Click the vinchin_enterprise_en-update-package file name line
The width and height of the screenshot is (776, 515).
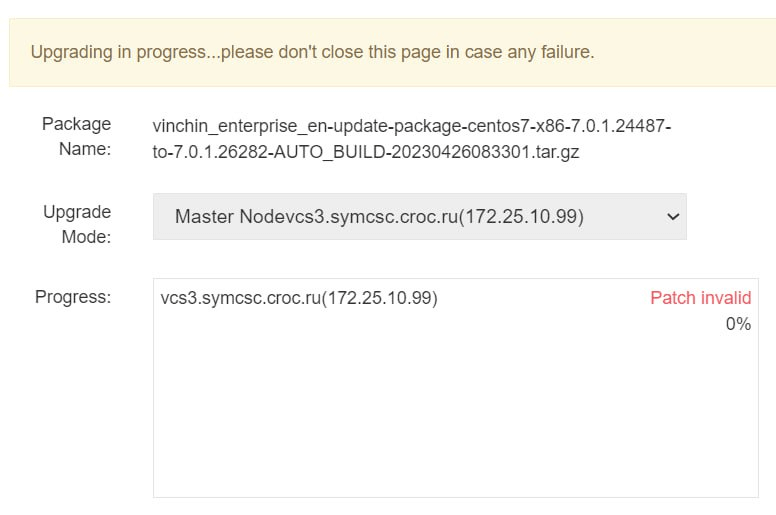pyautogui.click(x=411, y=126)
